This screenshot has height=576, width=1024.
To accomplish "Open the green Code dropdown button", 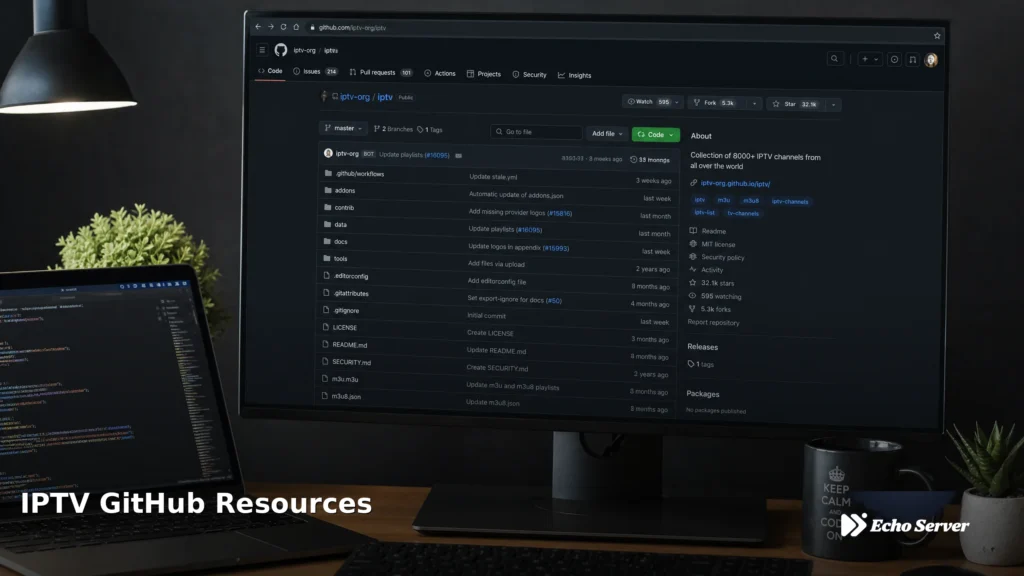I will [655, 135].
